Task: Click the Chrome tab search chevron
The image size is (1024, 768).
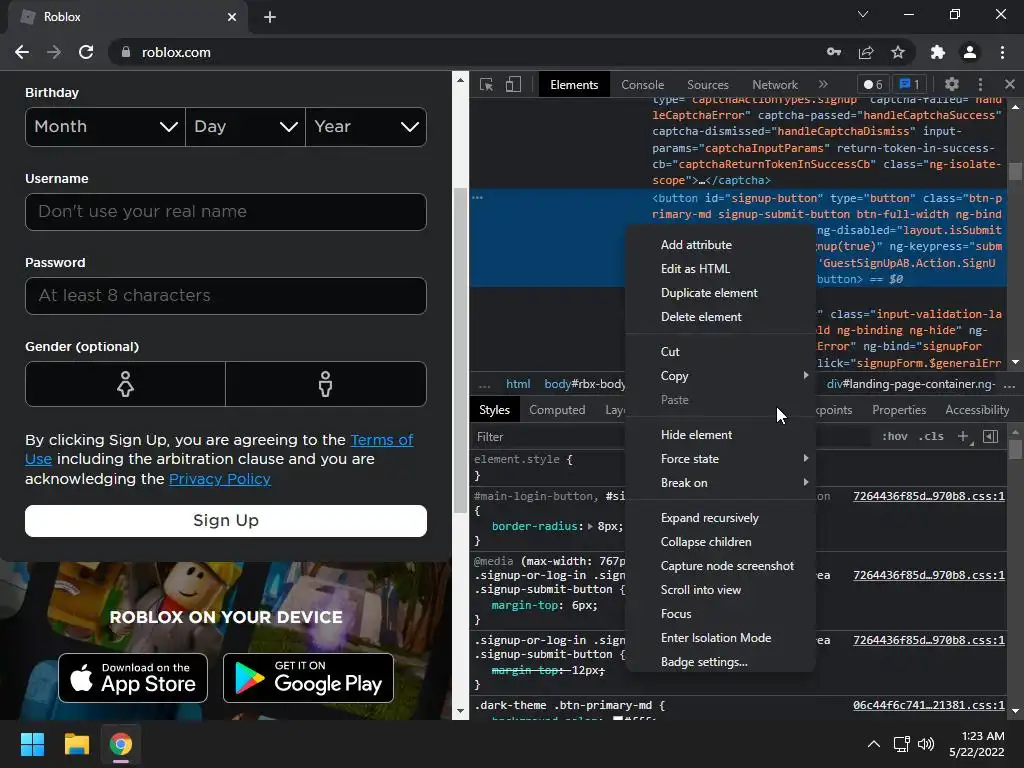Action: pyautogui.click(x=863, y=14)
